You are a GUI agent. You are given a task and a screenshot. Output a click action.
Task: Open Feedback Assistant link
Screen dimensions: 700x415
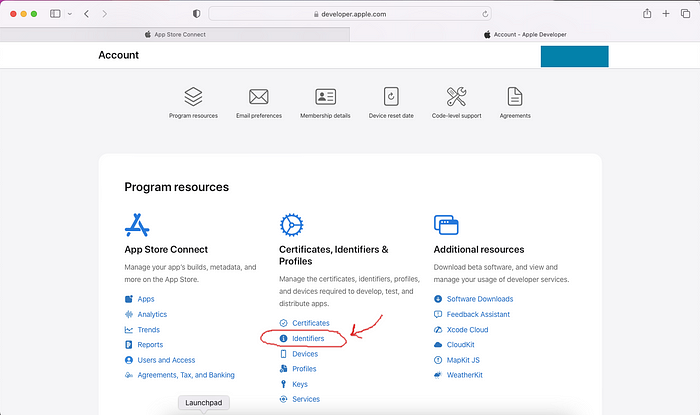[x=478, y=314]
